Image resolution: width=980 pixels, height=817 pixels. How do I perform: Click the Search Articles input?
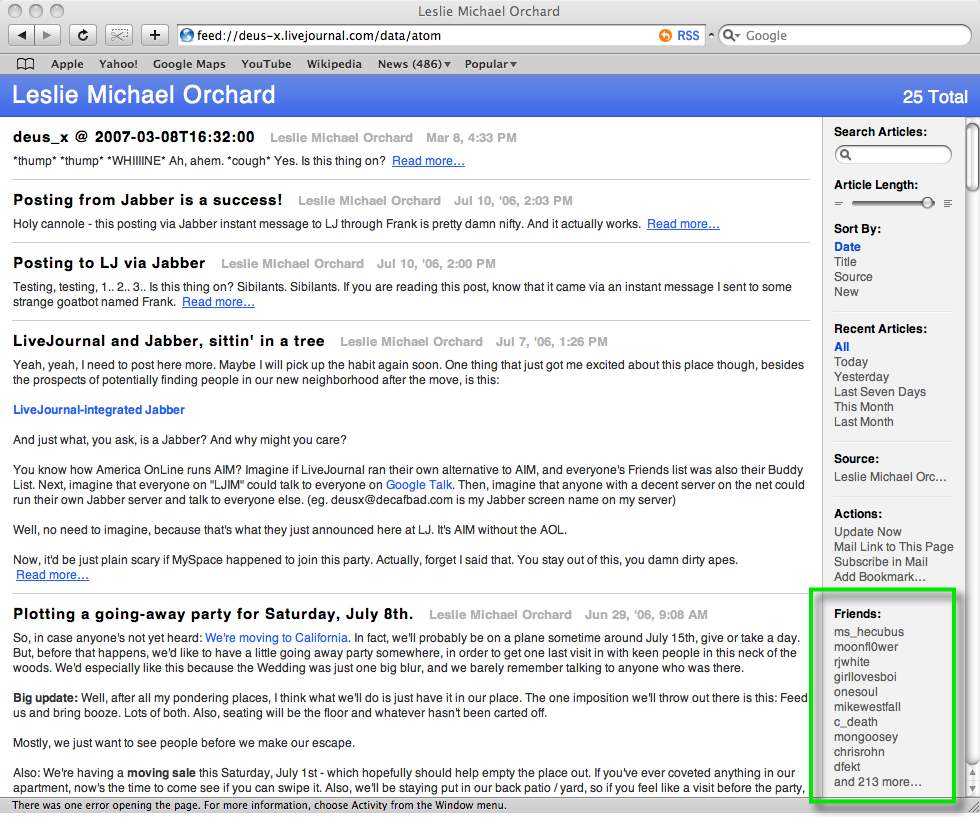click(893, 154)
